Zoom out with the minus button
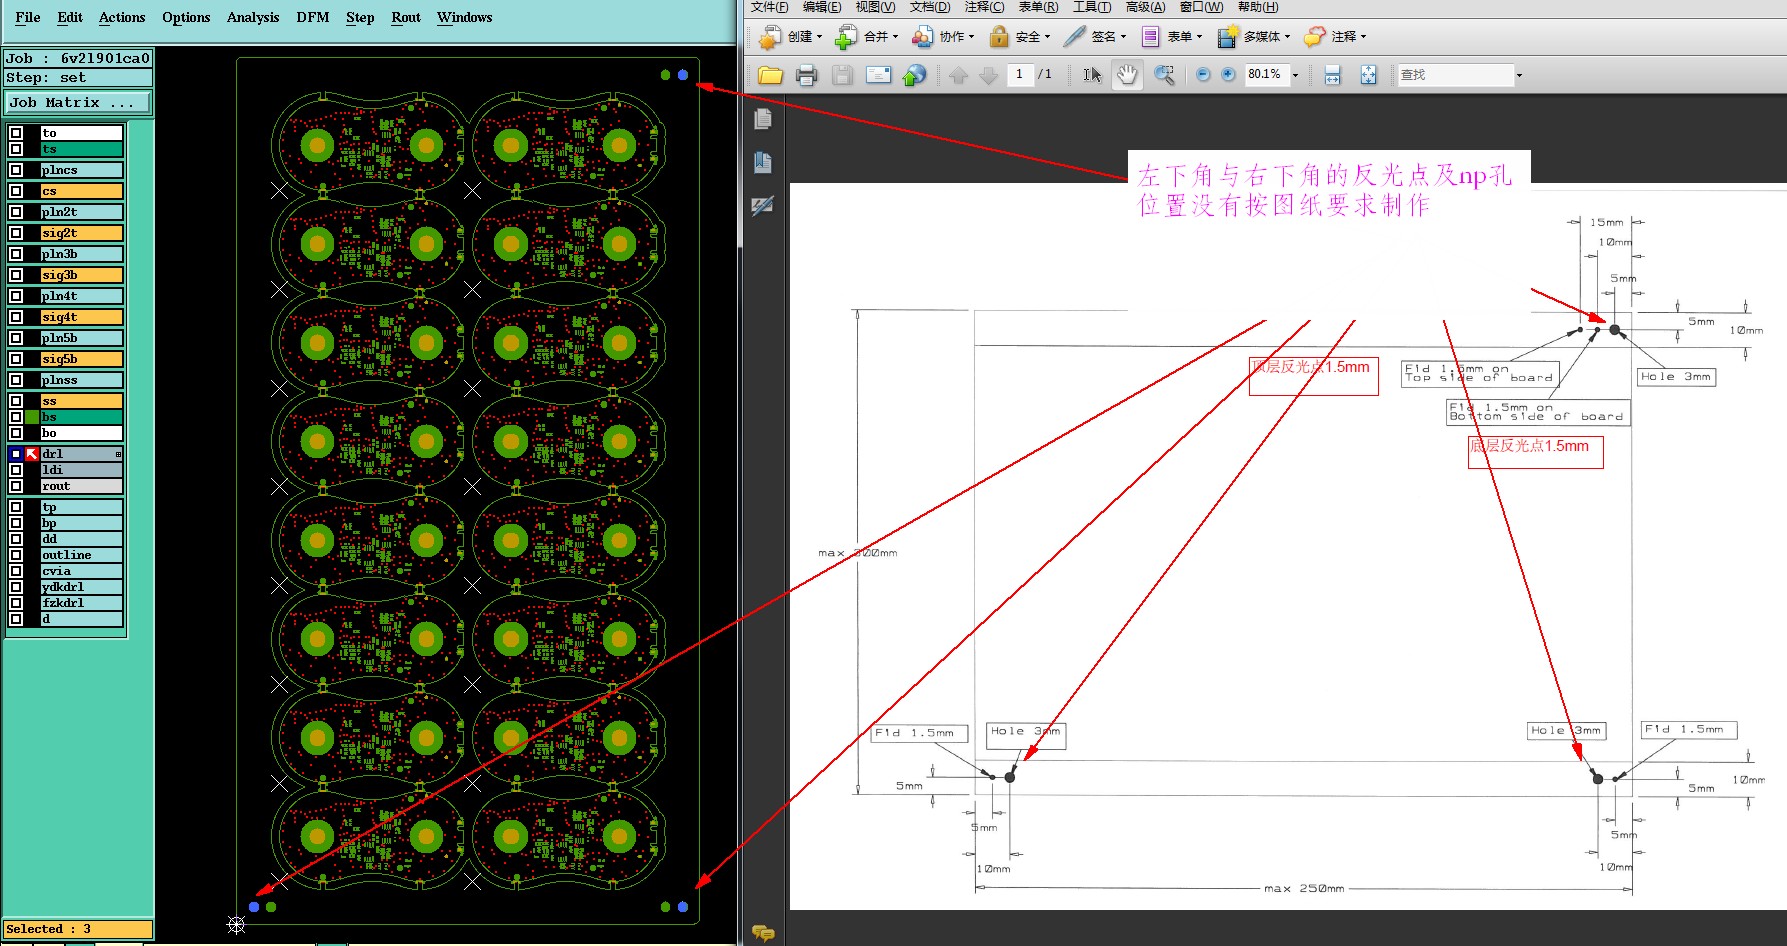The width and height of the screenshot is (1787, 946). pyautogui.click(x=1203, y=75)
